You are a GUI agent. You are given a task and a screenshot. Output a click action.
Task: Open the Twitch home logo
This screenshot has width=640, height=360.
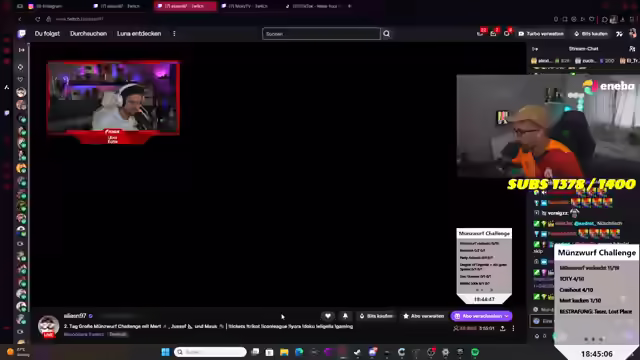(x=22, y=34)
